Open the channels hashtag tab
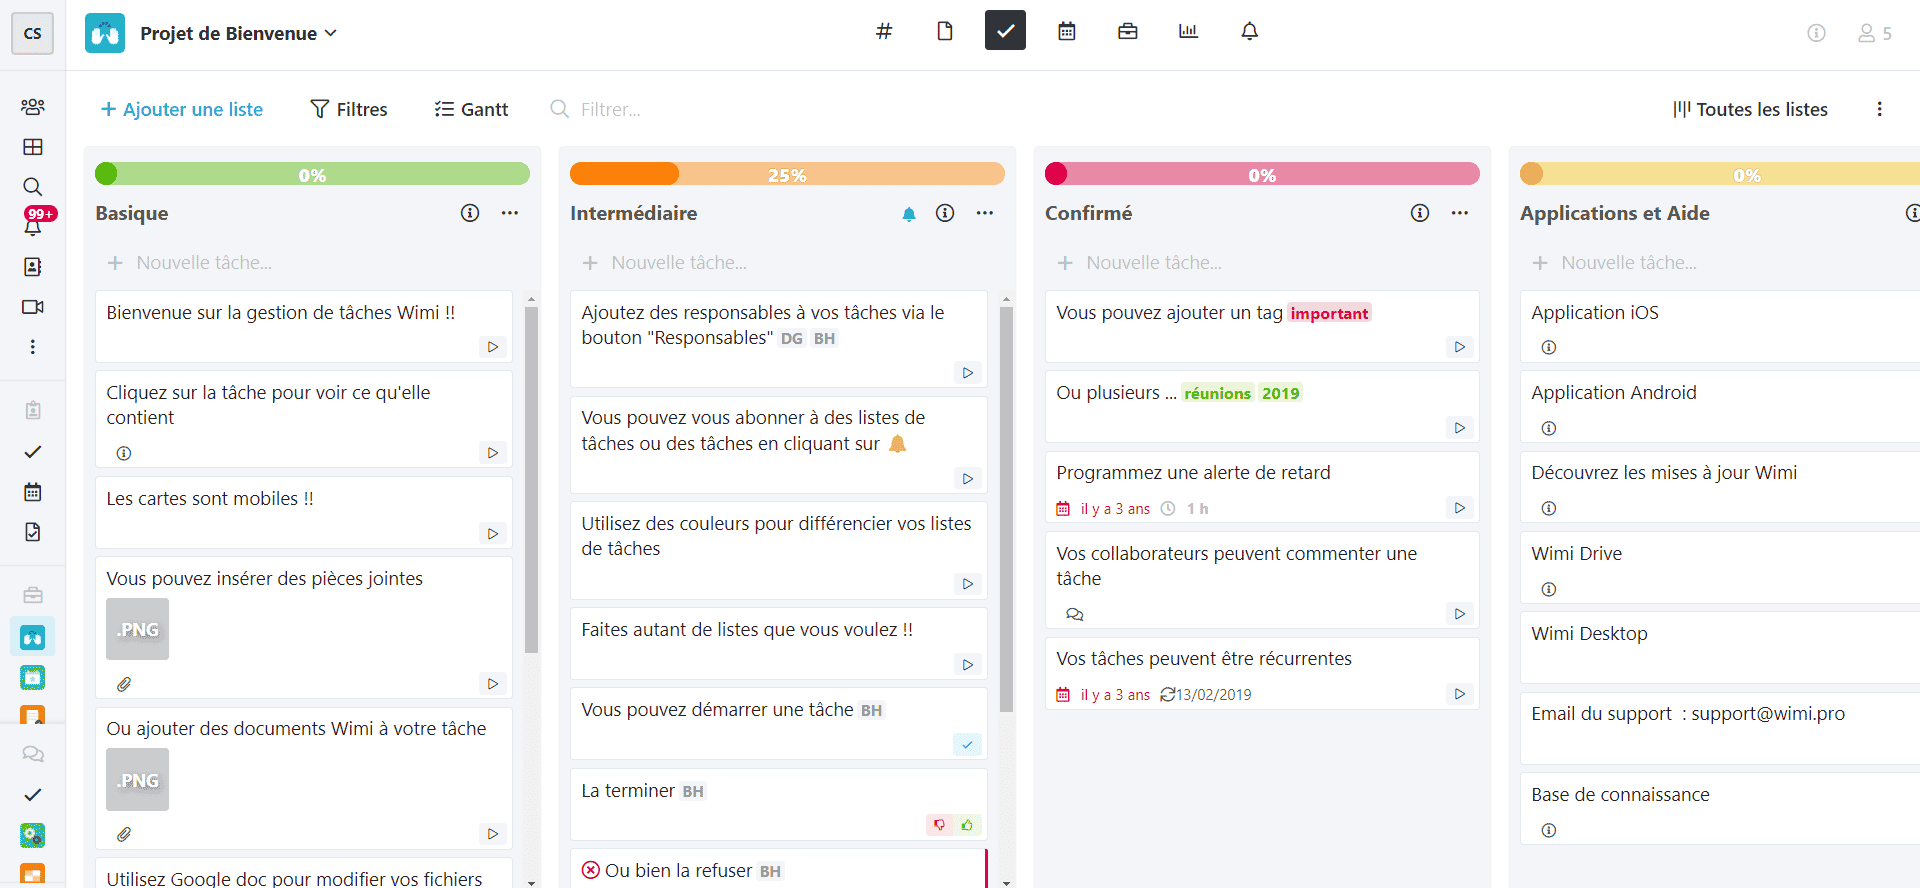The width and height of the screenshot is (1920, 888). tap(884, 32)
